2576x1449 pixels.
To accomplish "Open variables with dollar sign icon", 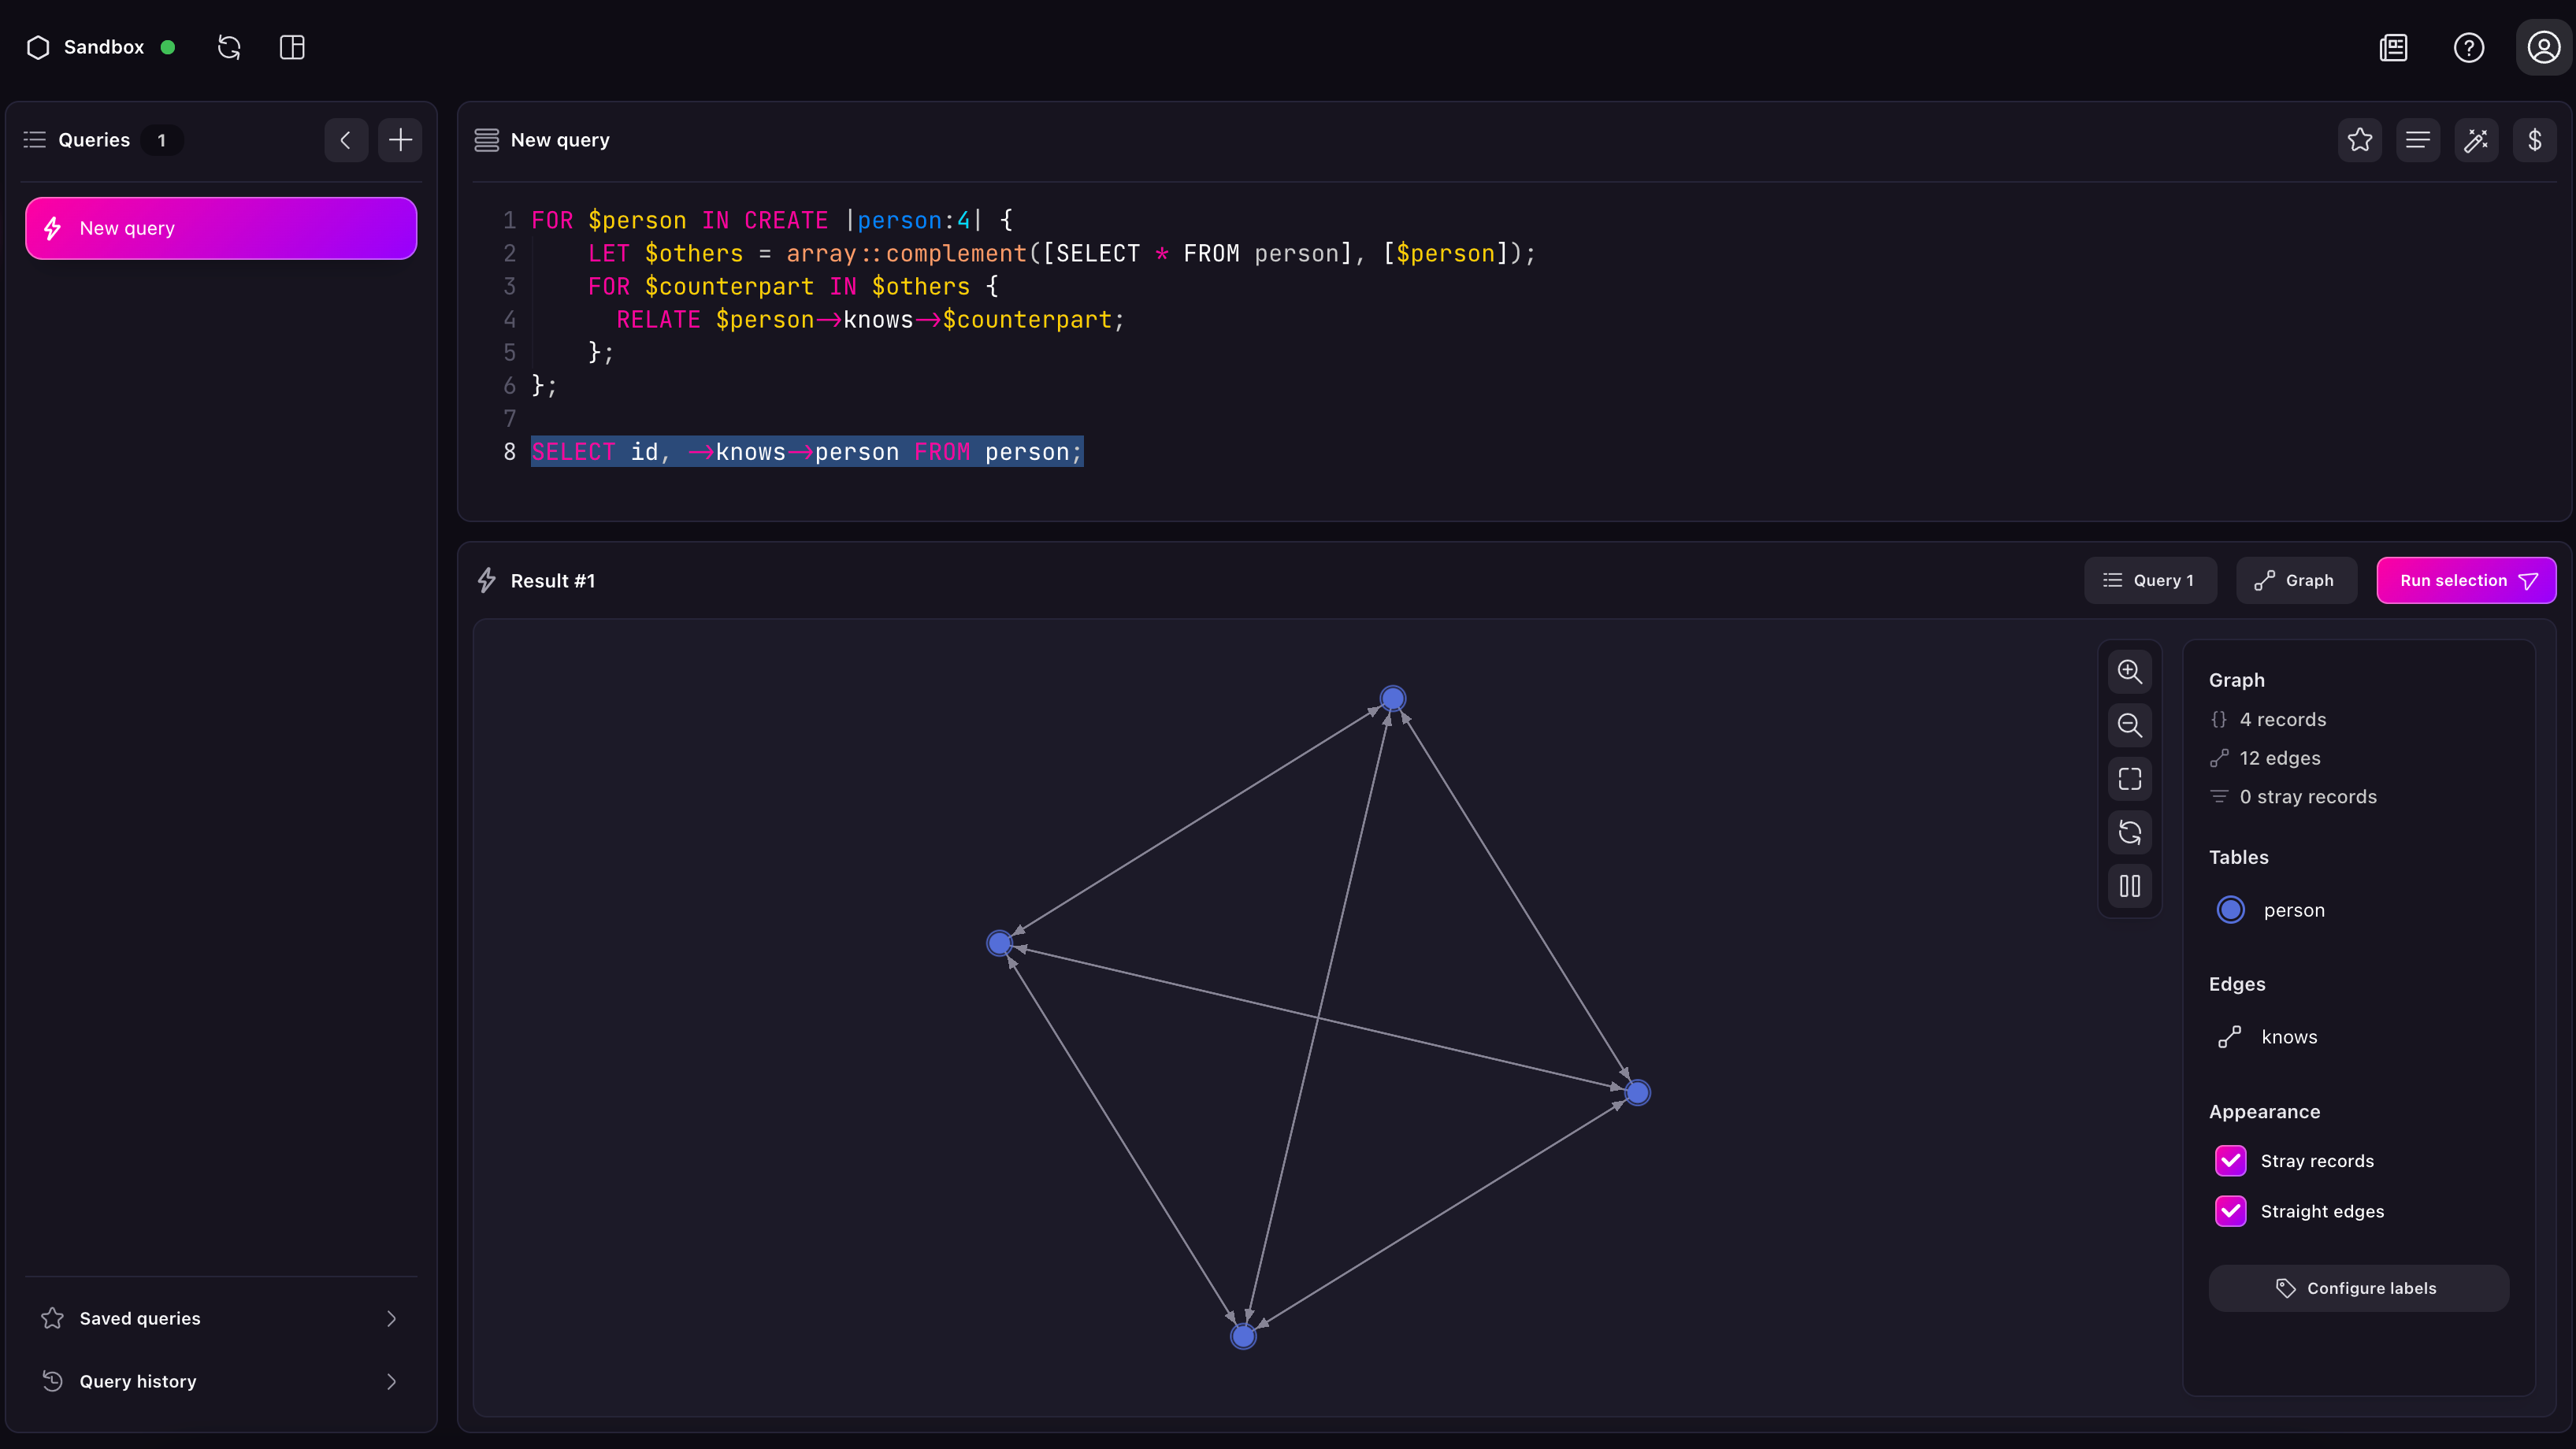I will pos(2535,140).
